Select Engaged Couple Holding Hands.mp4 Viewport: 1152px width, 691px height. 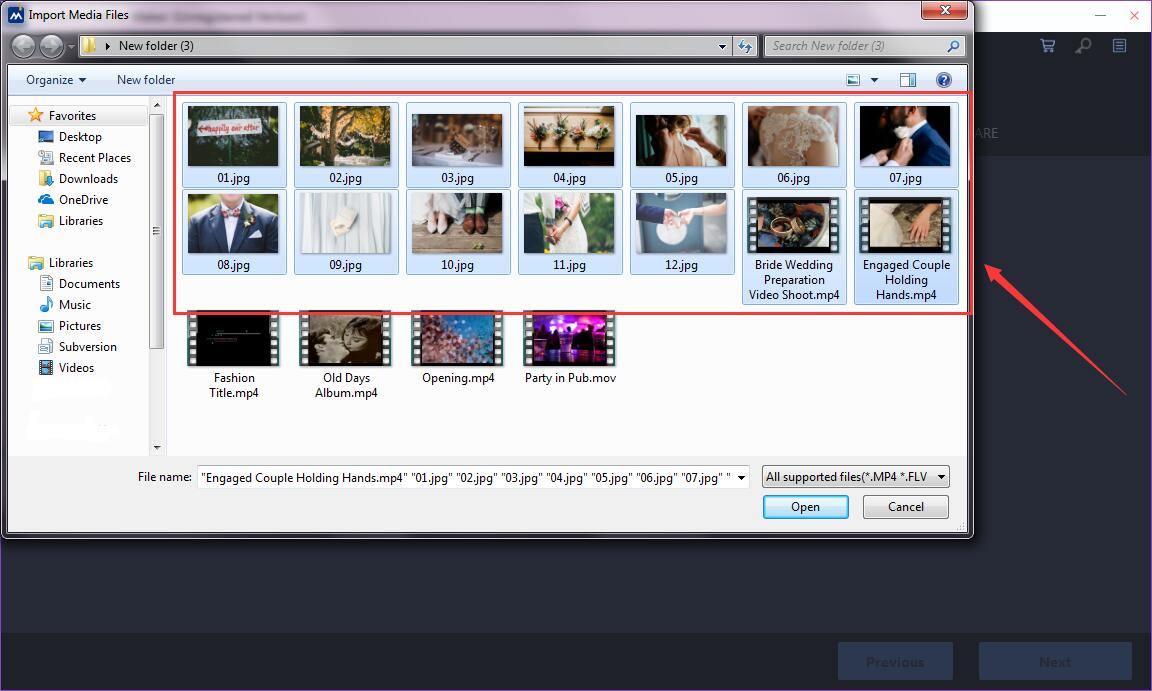coord(906,247)
